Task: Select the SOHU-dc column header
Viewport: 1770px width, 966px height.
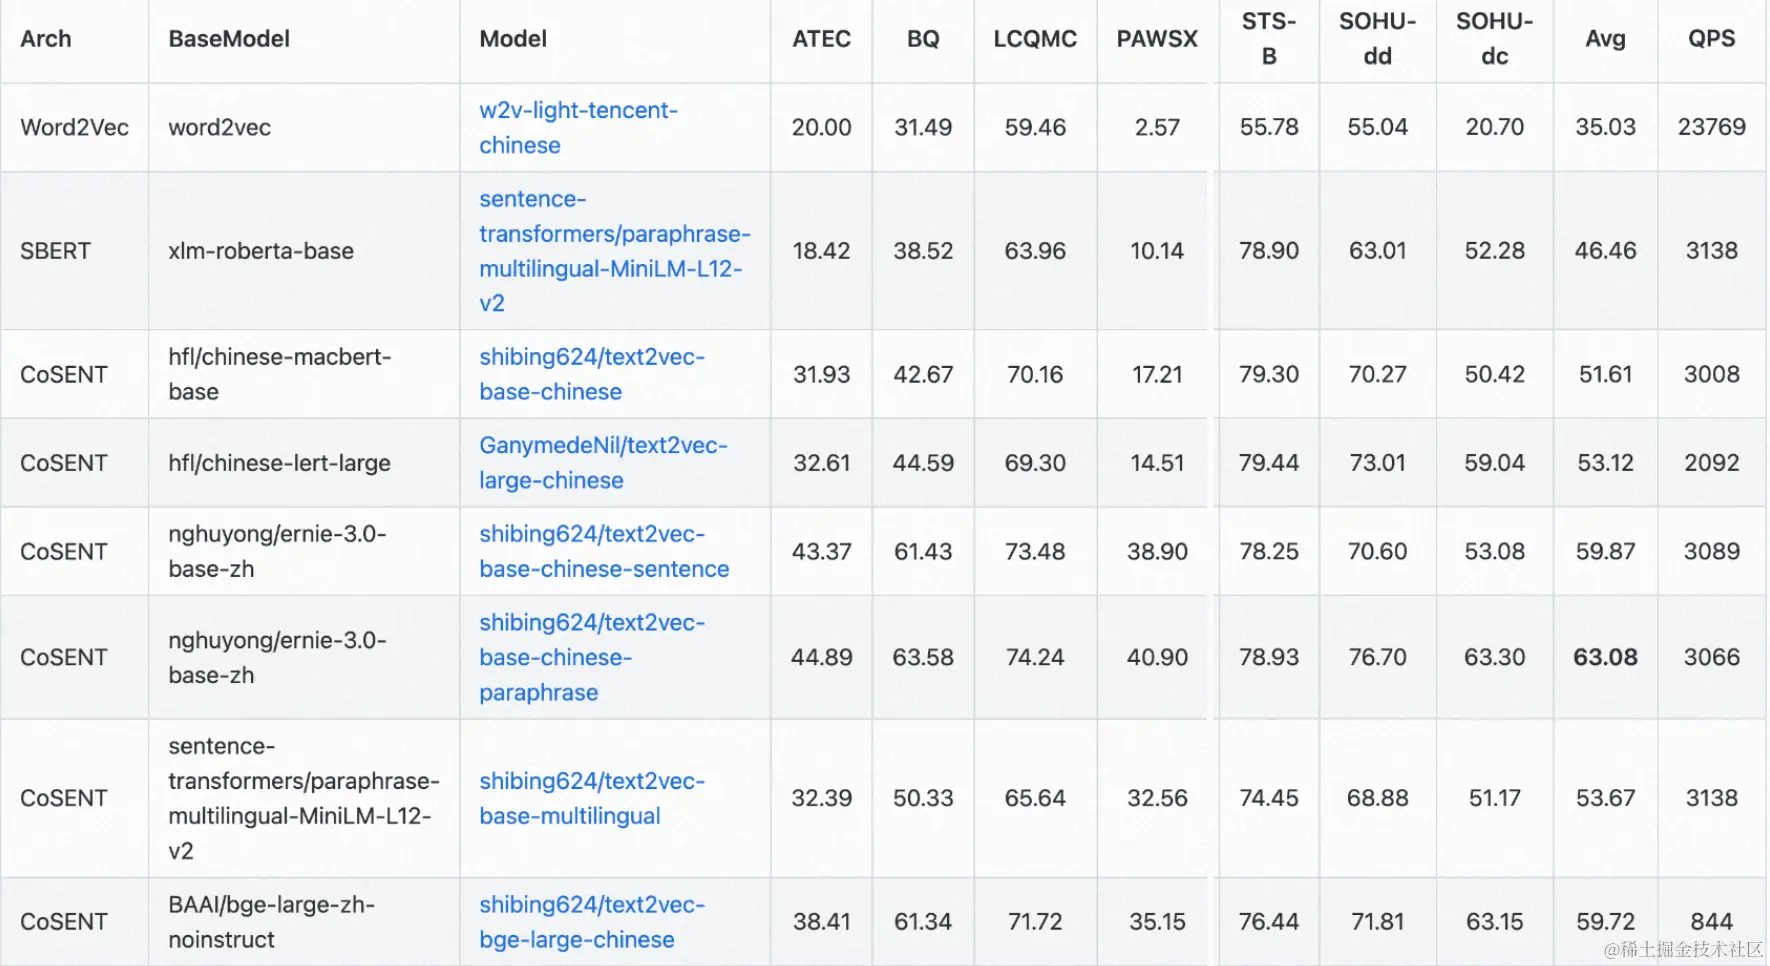Action: tap(1495, 39)
